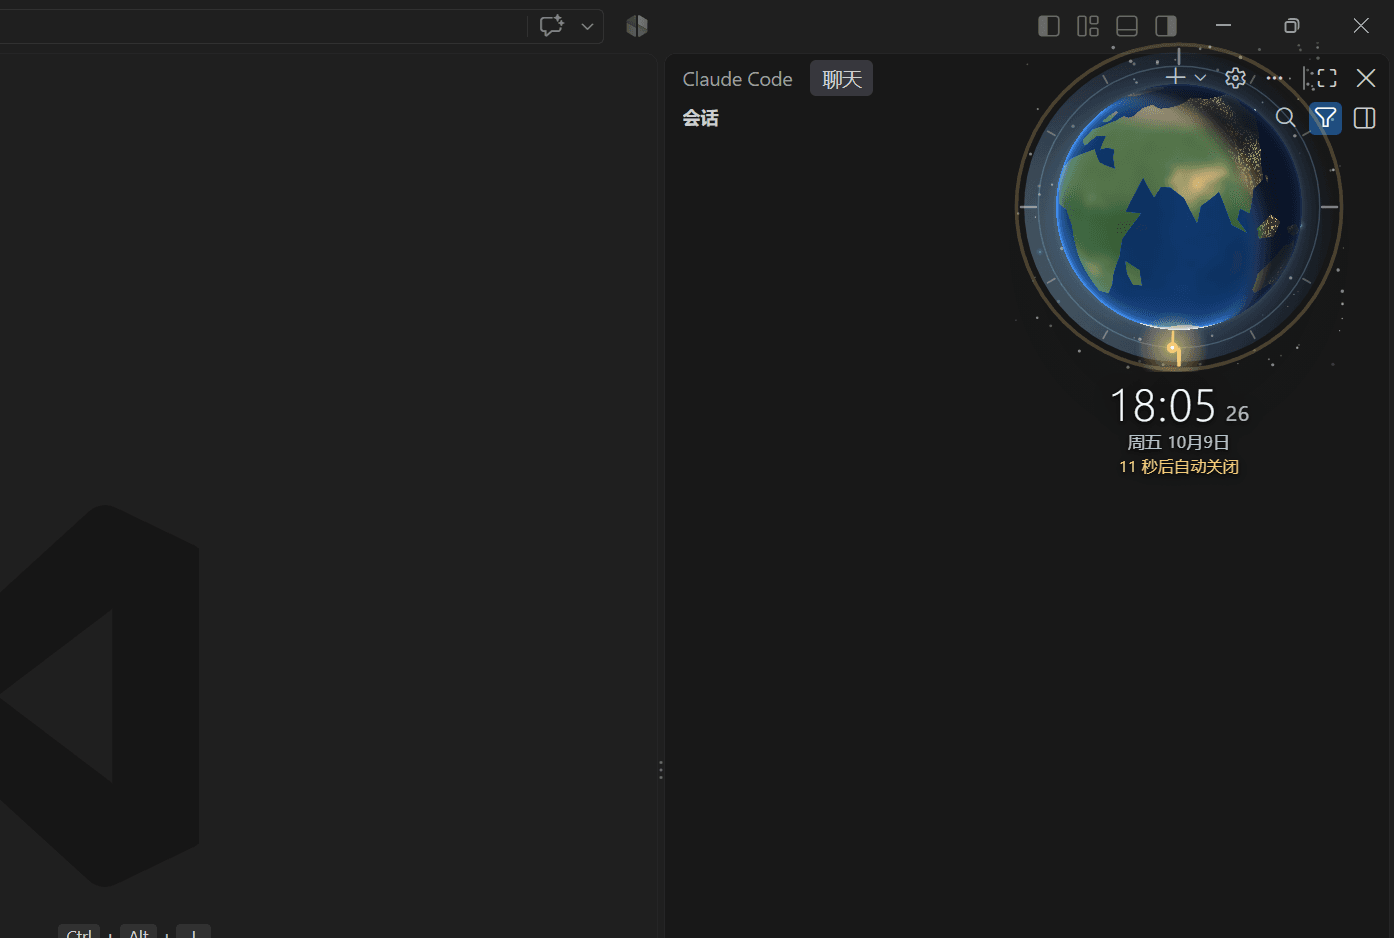Toggle the primary side bar layout icon

coord(1049,26)
